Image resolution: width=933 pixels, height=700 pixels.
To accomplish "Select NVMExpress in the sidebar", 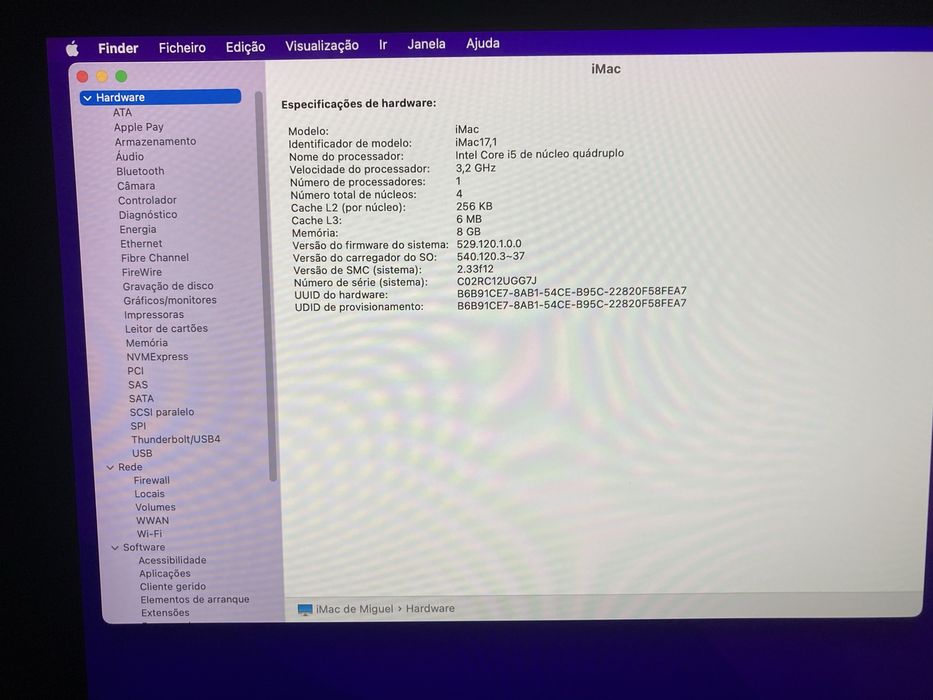I will [x=158, y=357].
